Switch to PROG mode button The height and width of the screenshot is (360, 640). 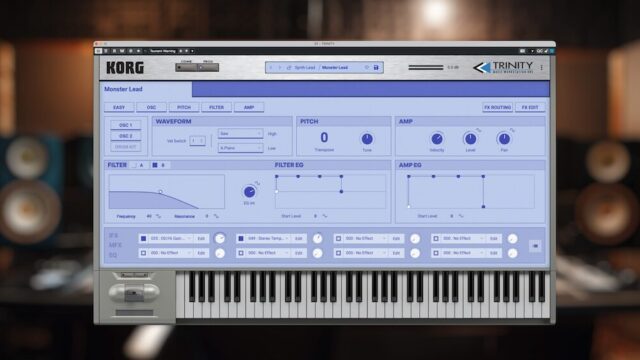[x=208, y=67]
